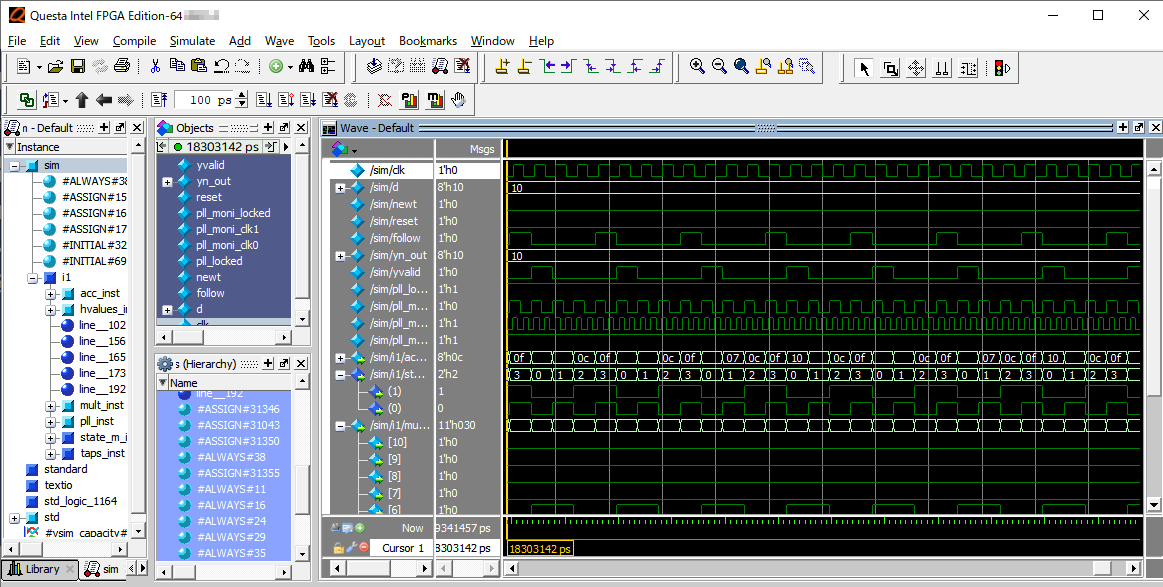1163x587 pixels.
Task: Click the Save floppy disk icon
Action: 77,67
